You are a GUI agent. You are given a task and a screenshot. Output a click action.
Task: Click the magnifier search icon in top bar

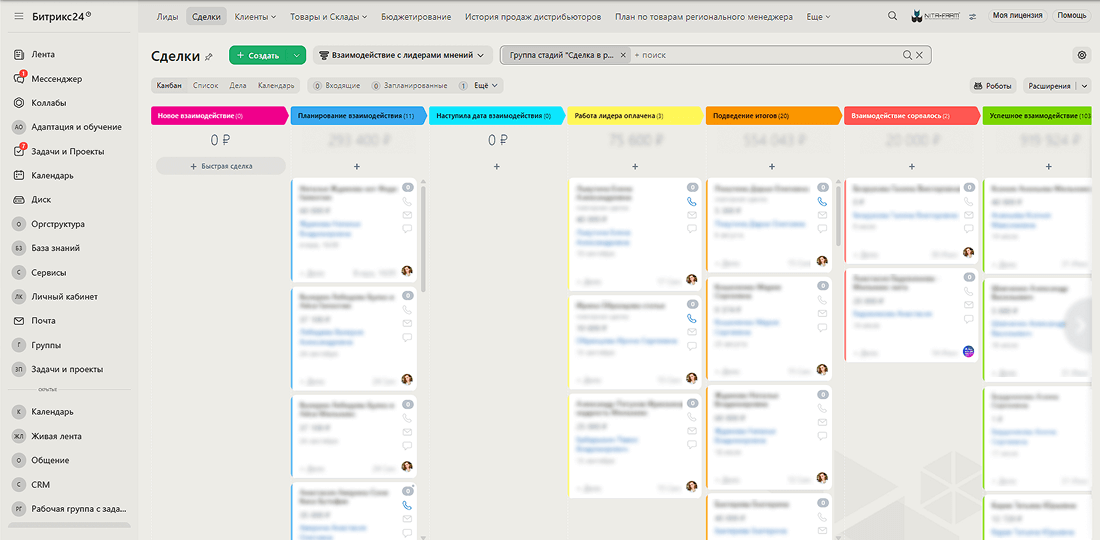(x=892, y=16)
